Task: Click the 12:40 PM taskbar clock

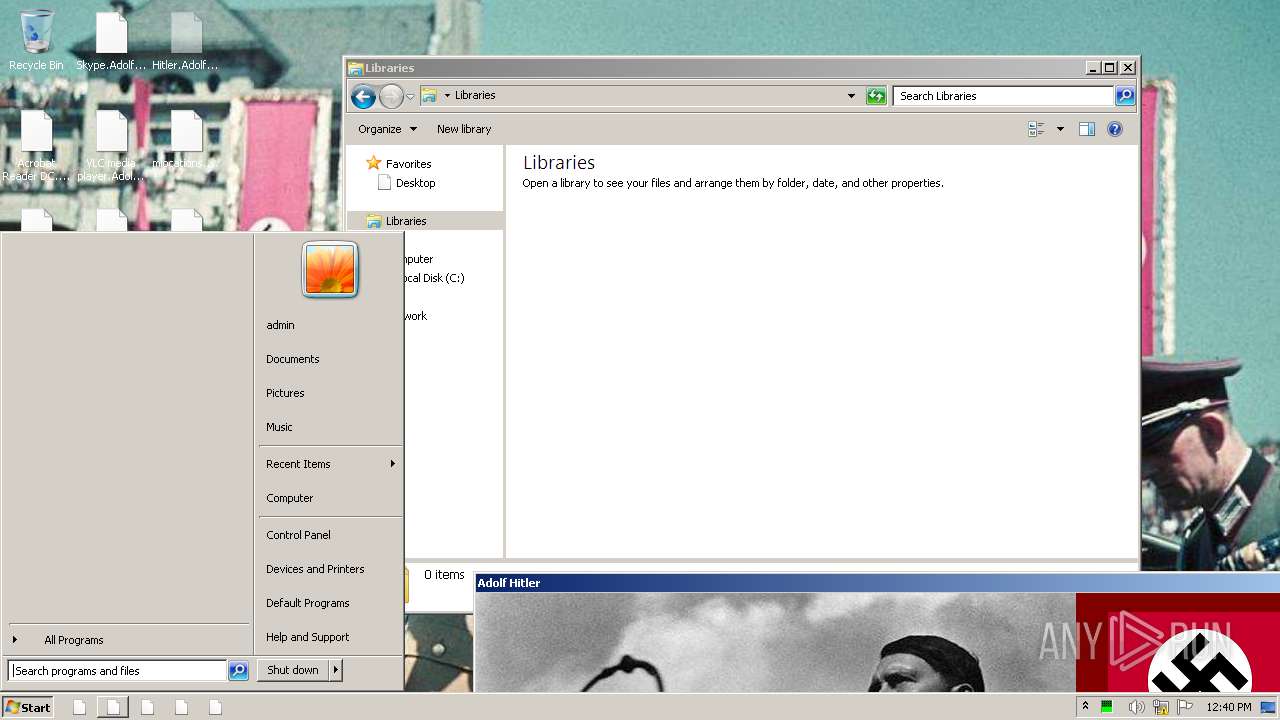Action: pyautogui.click(x=1229, y=707)
